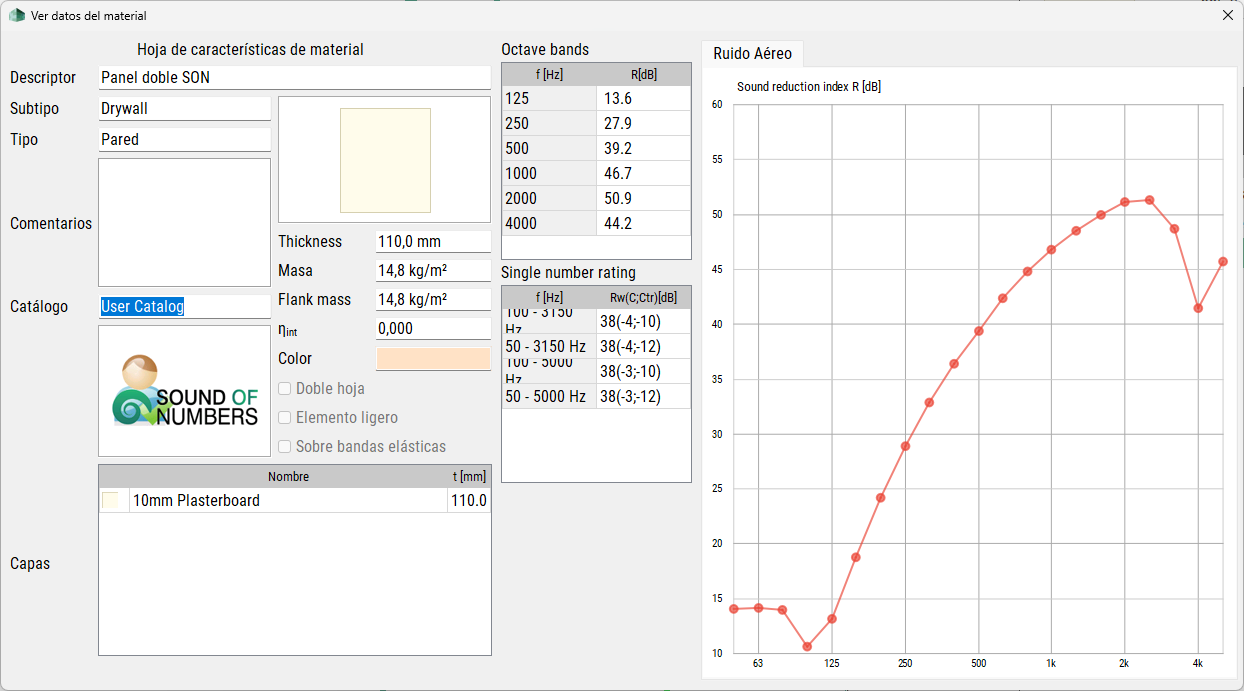Click the 10mm Plasterboard layer color box

(x=110, y=500)
